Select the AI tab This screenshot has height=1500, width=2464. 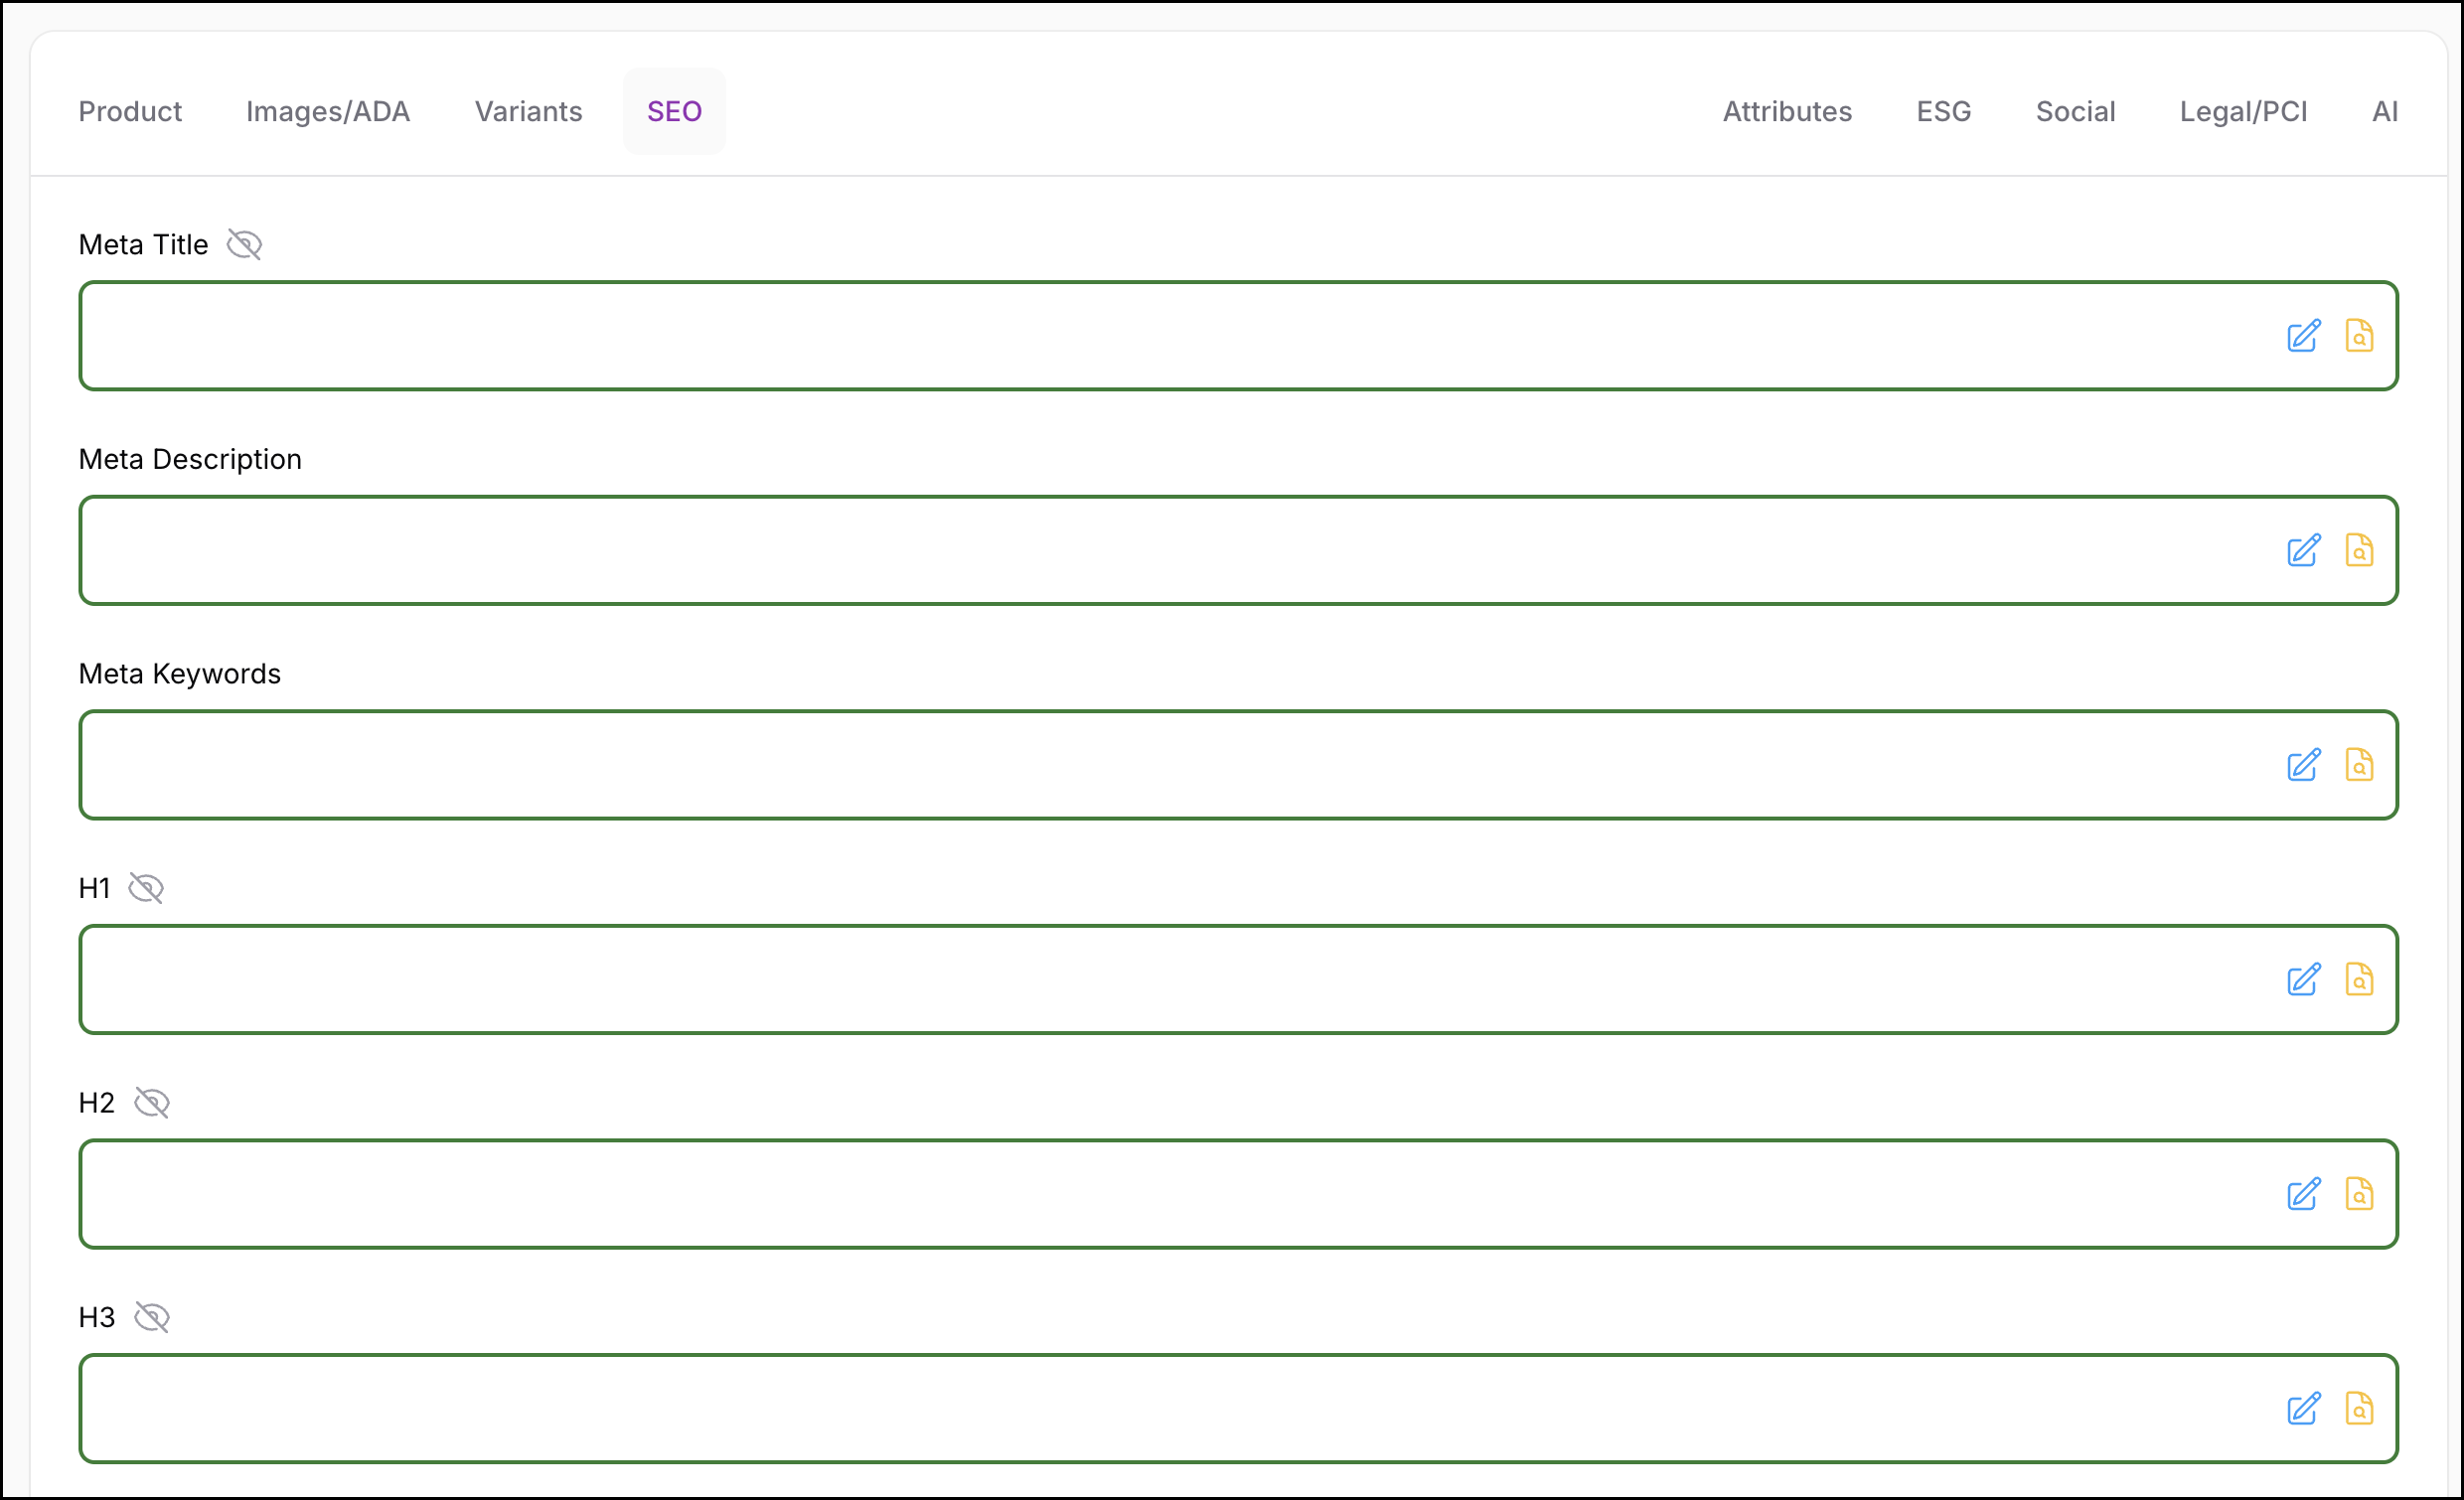[x=2384, y=111]
